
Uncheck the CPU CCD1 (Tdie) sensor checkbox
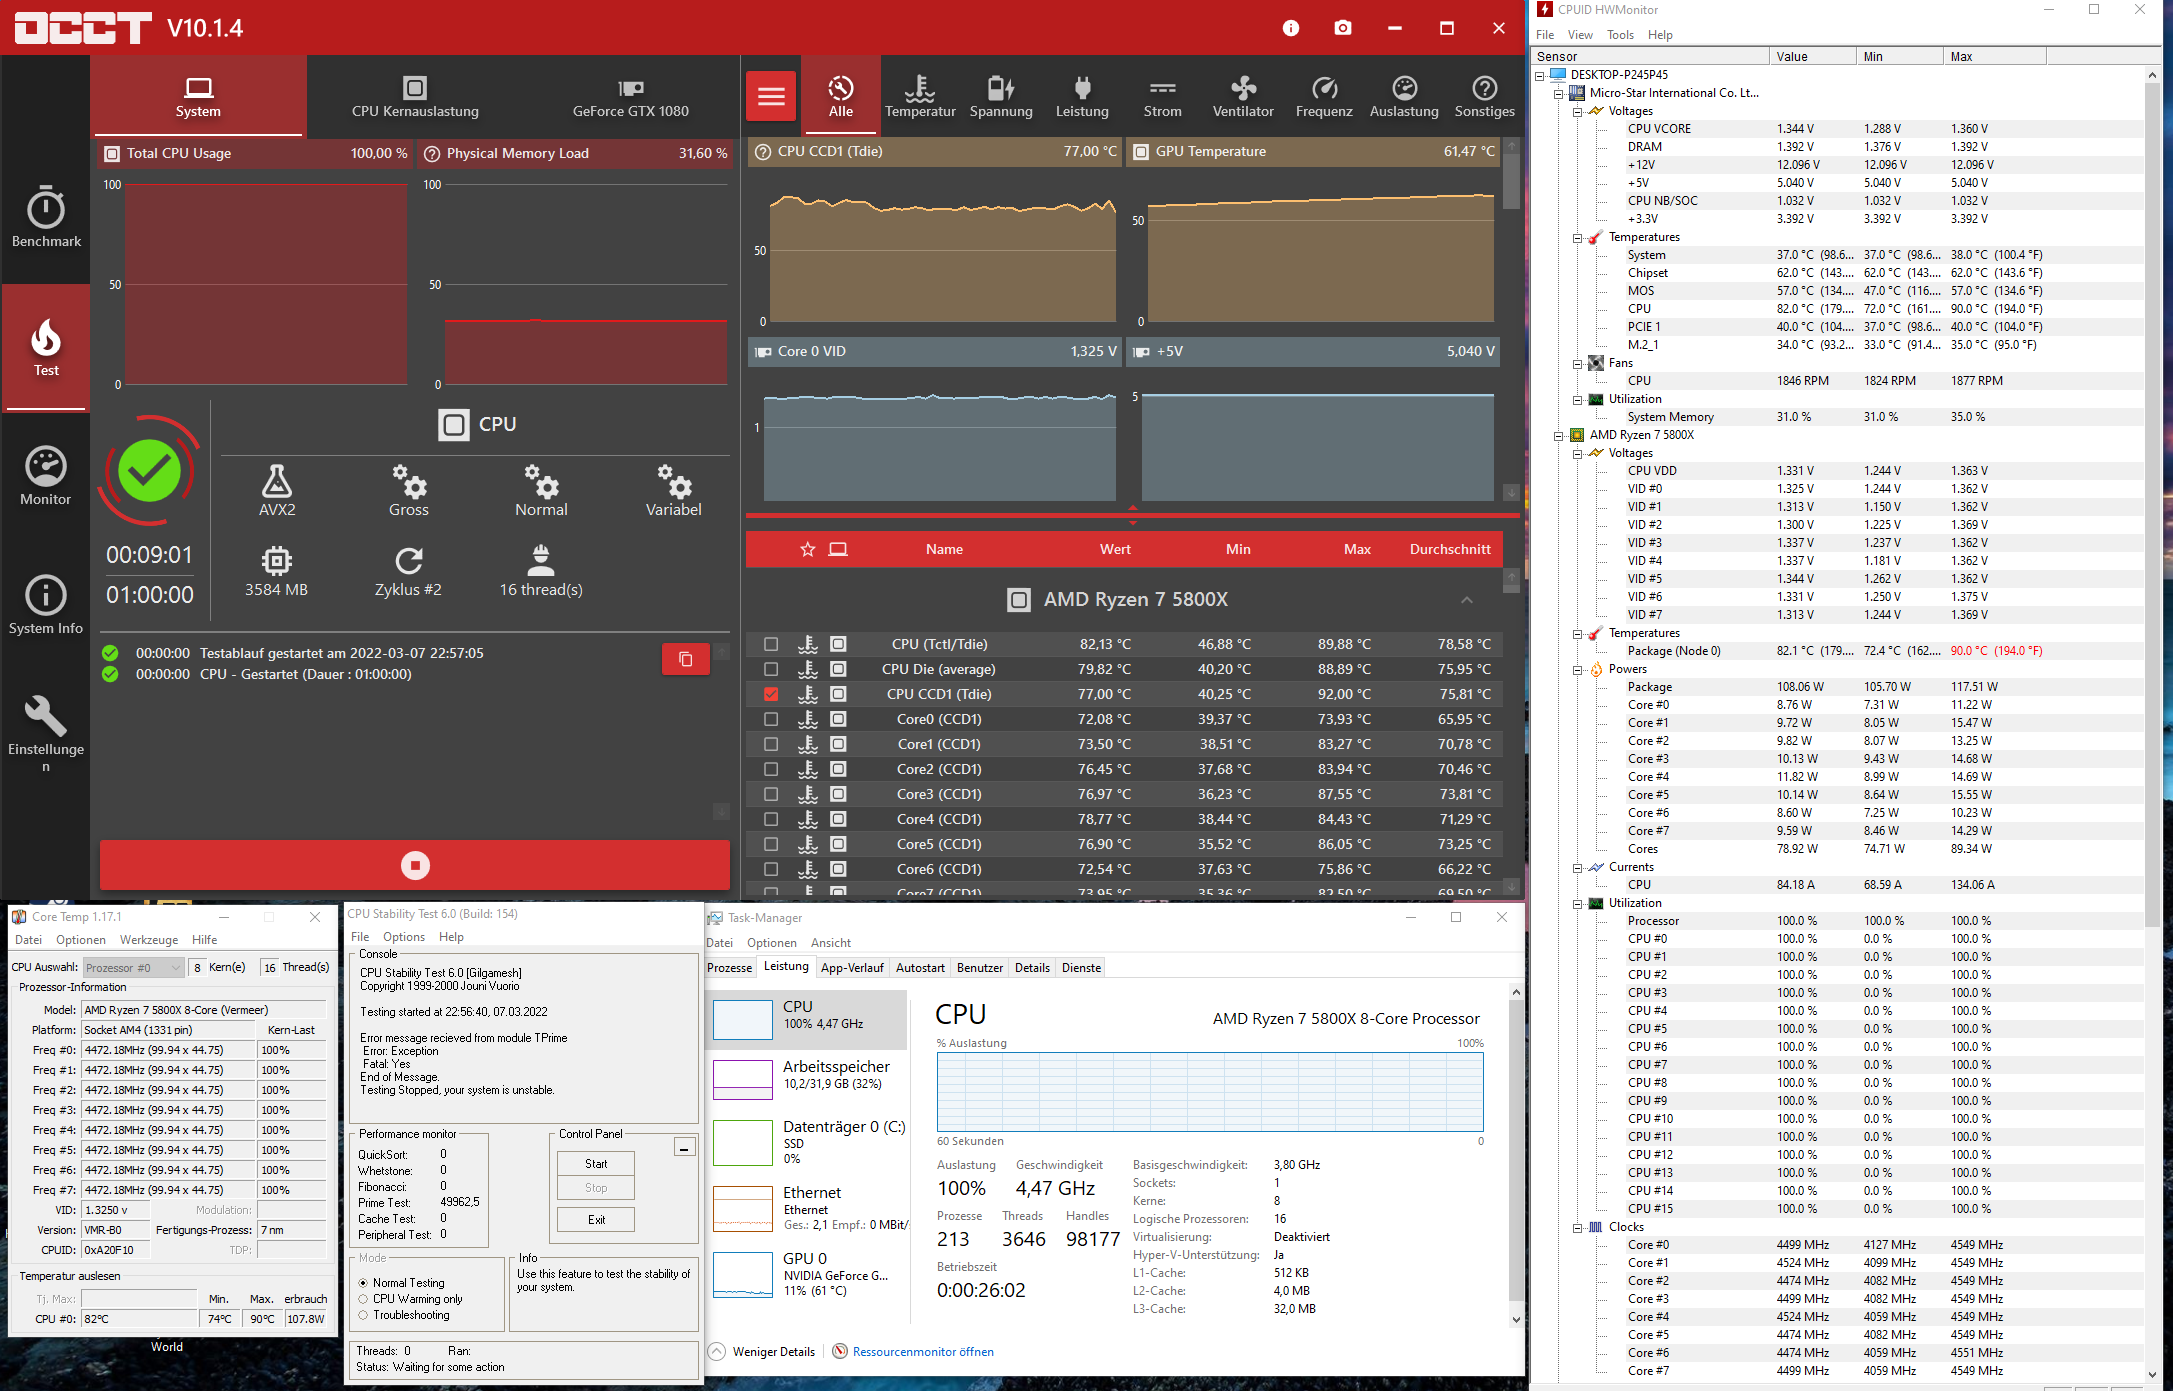(x=770, y=694)
